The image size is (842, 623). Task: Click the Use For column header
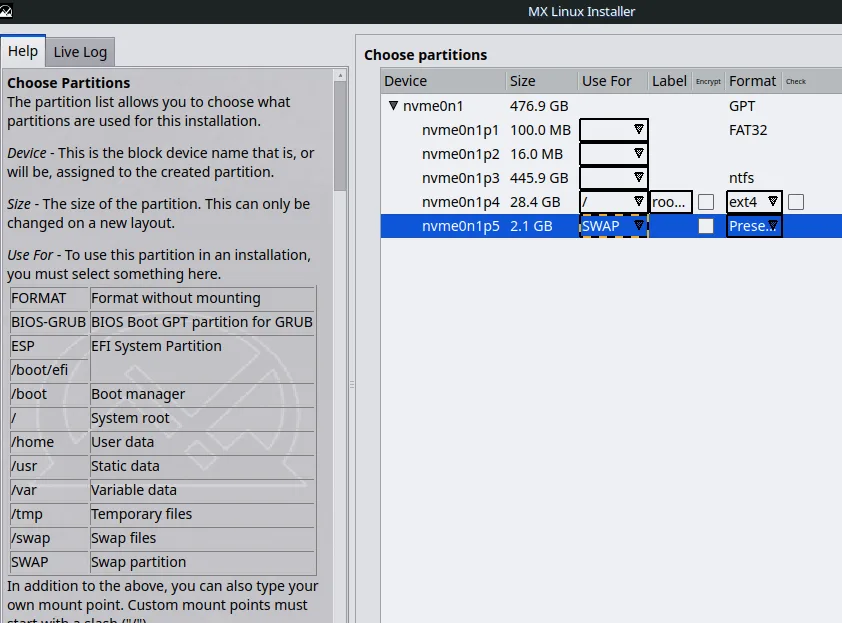(613, 81)
